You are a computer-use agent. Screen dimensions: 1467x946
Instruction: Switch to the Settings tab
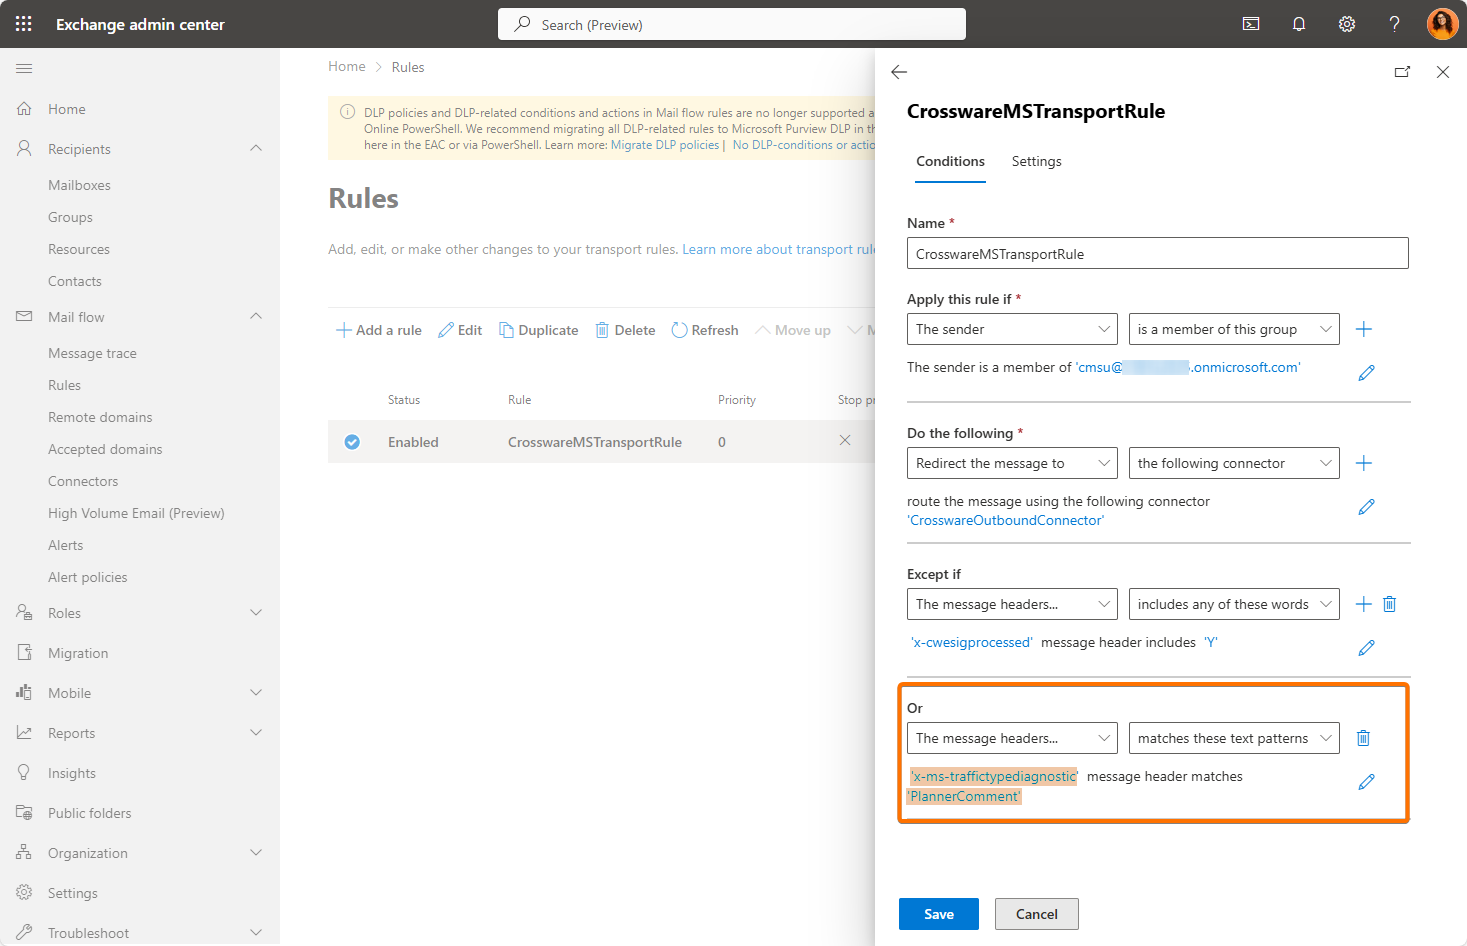point(1036,162)
